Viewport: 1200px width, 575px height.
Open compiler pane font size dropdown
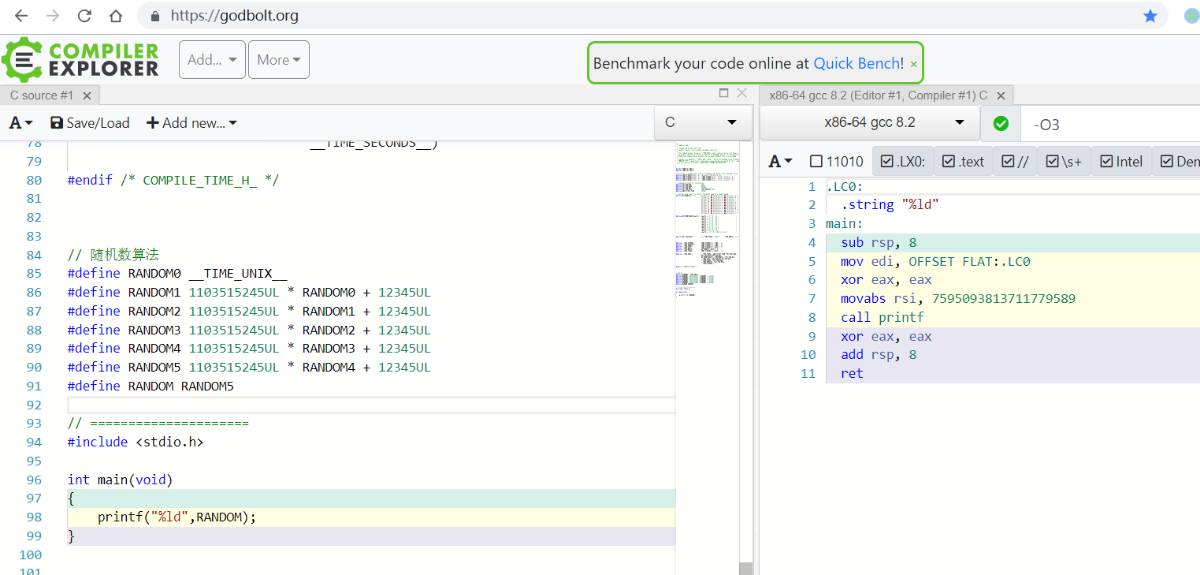(781, 161)
